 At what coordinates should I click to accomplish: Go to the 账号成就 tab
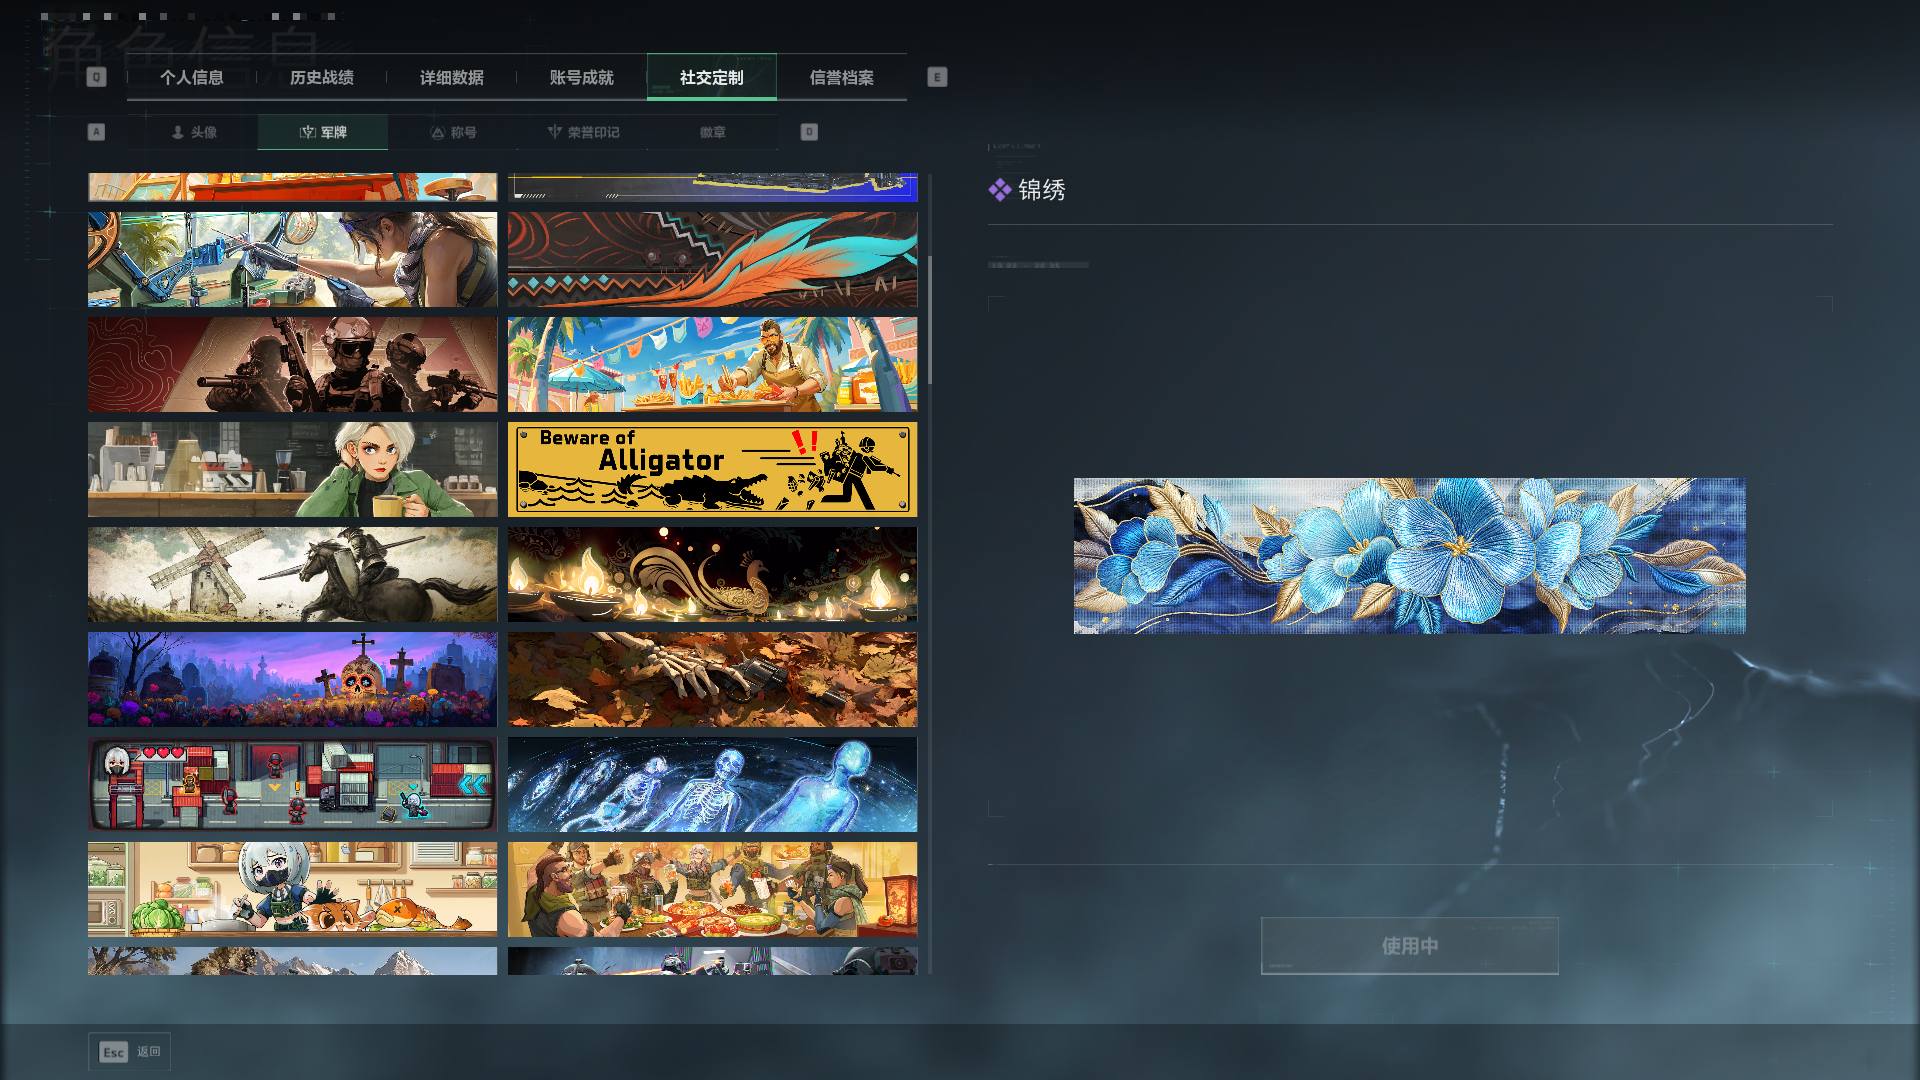[581, 77]
